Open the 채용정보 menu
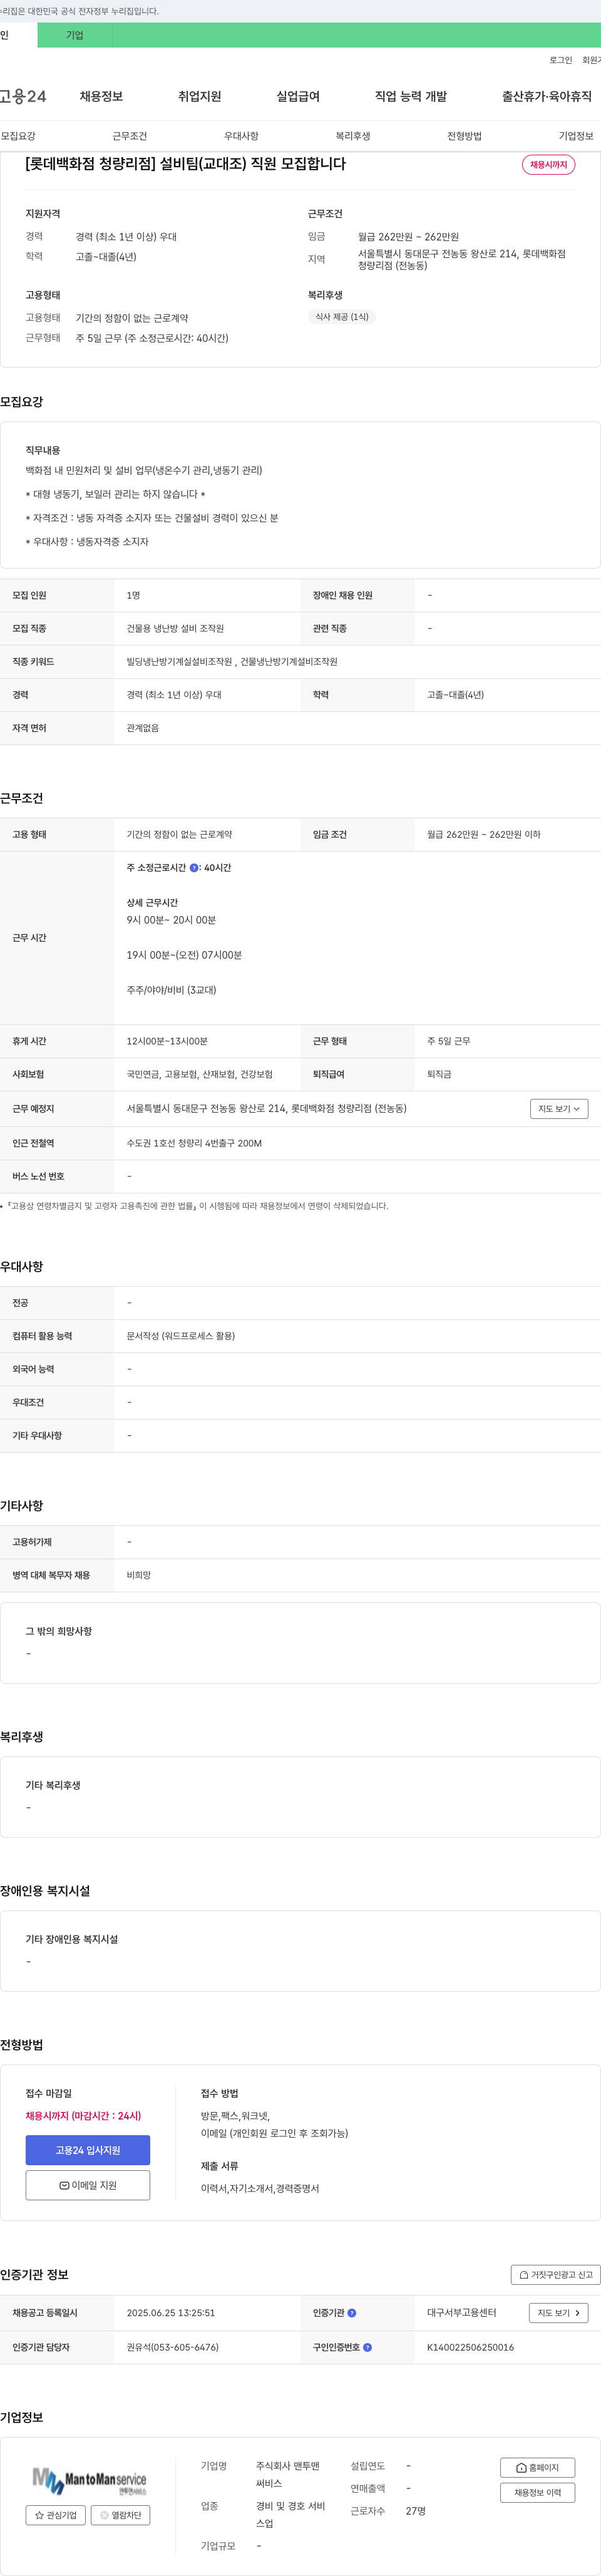Viewport: 601px width, 2576px height. coord(101,96)
